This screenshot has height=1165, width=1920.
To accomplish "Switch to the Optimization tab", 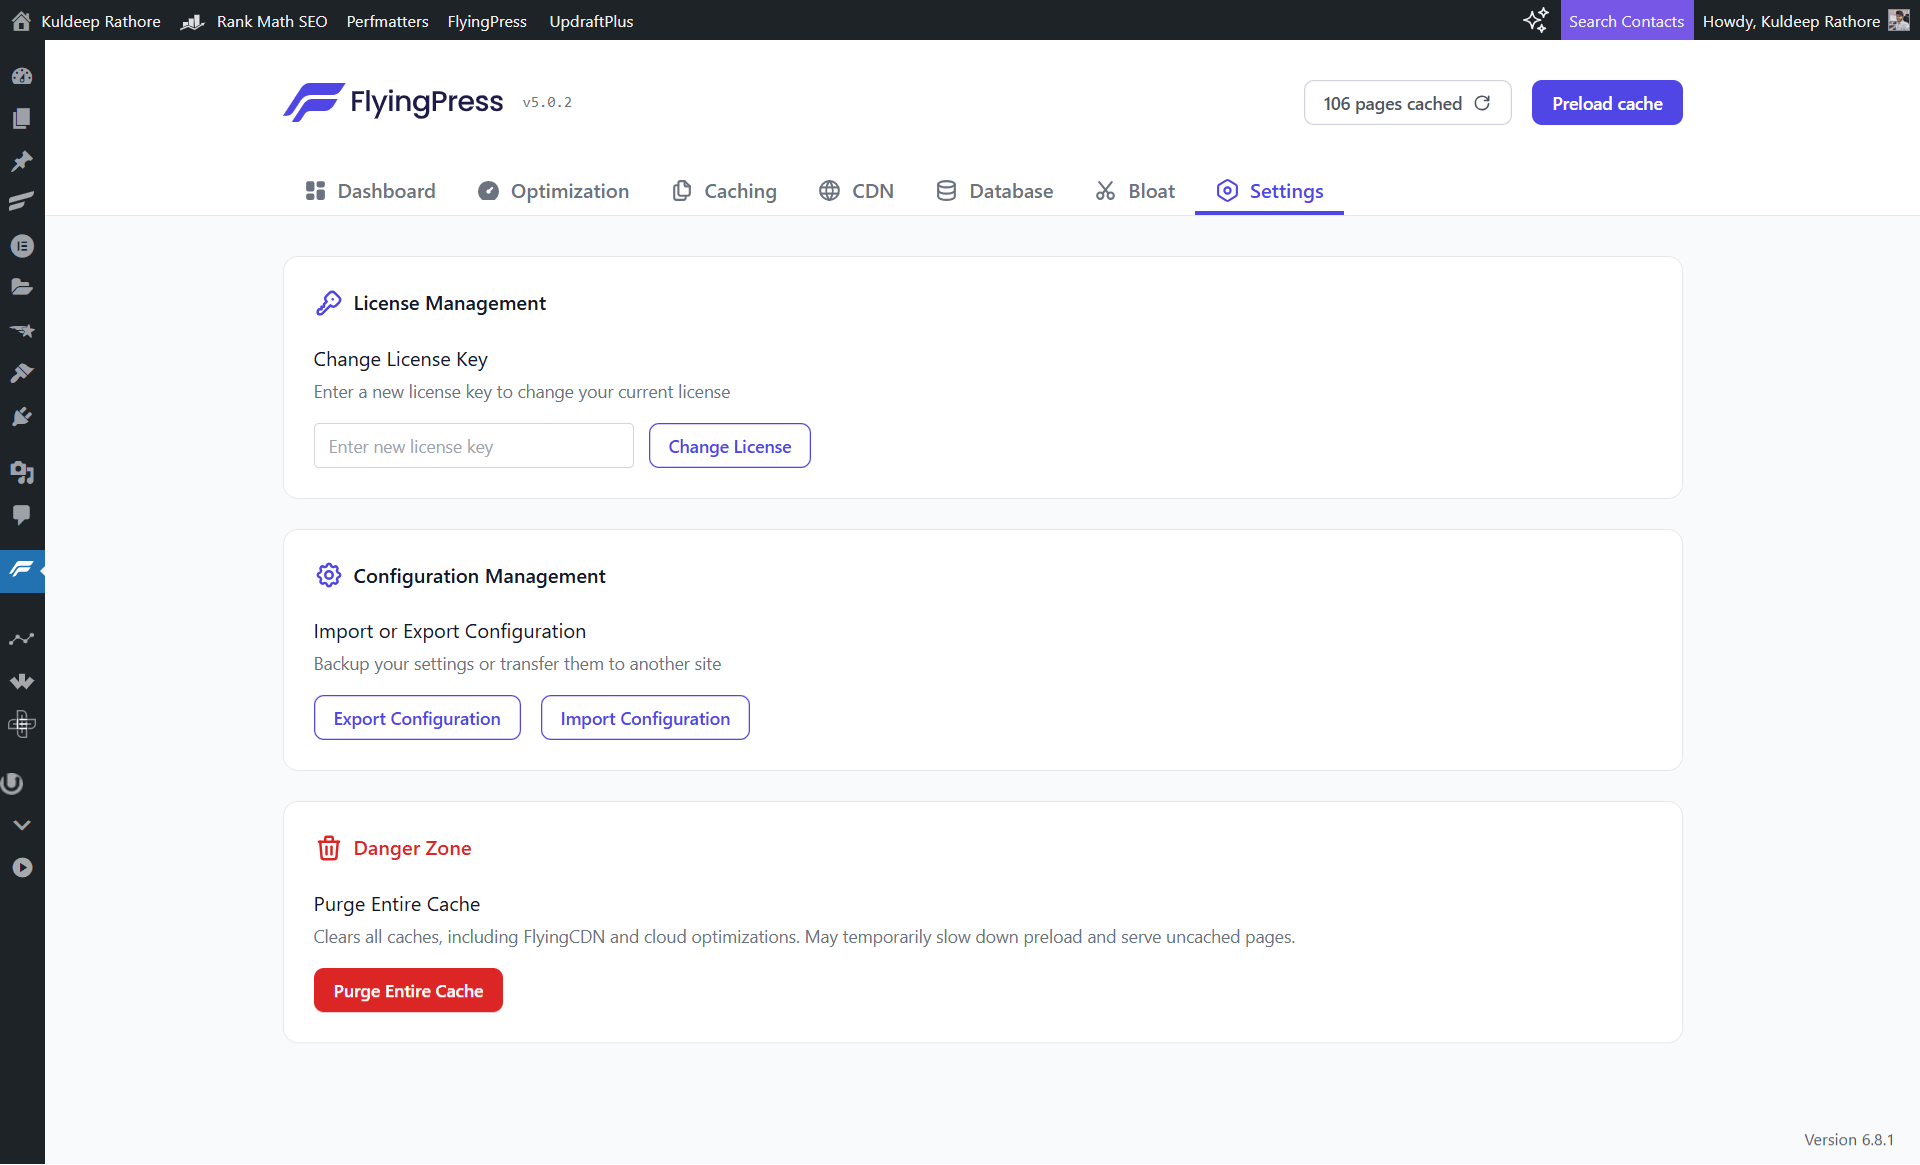I will coord(553,191).
